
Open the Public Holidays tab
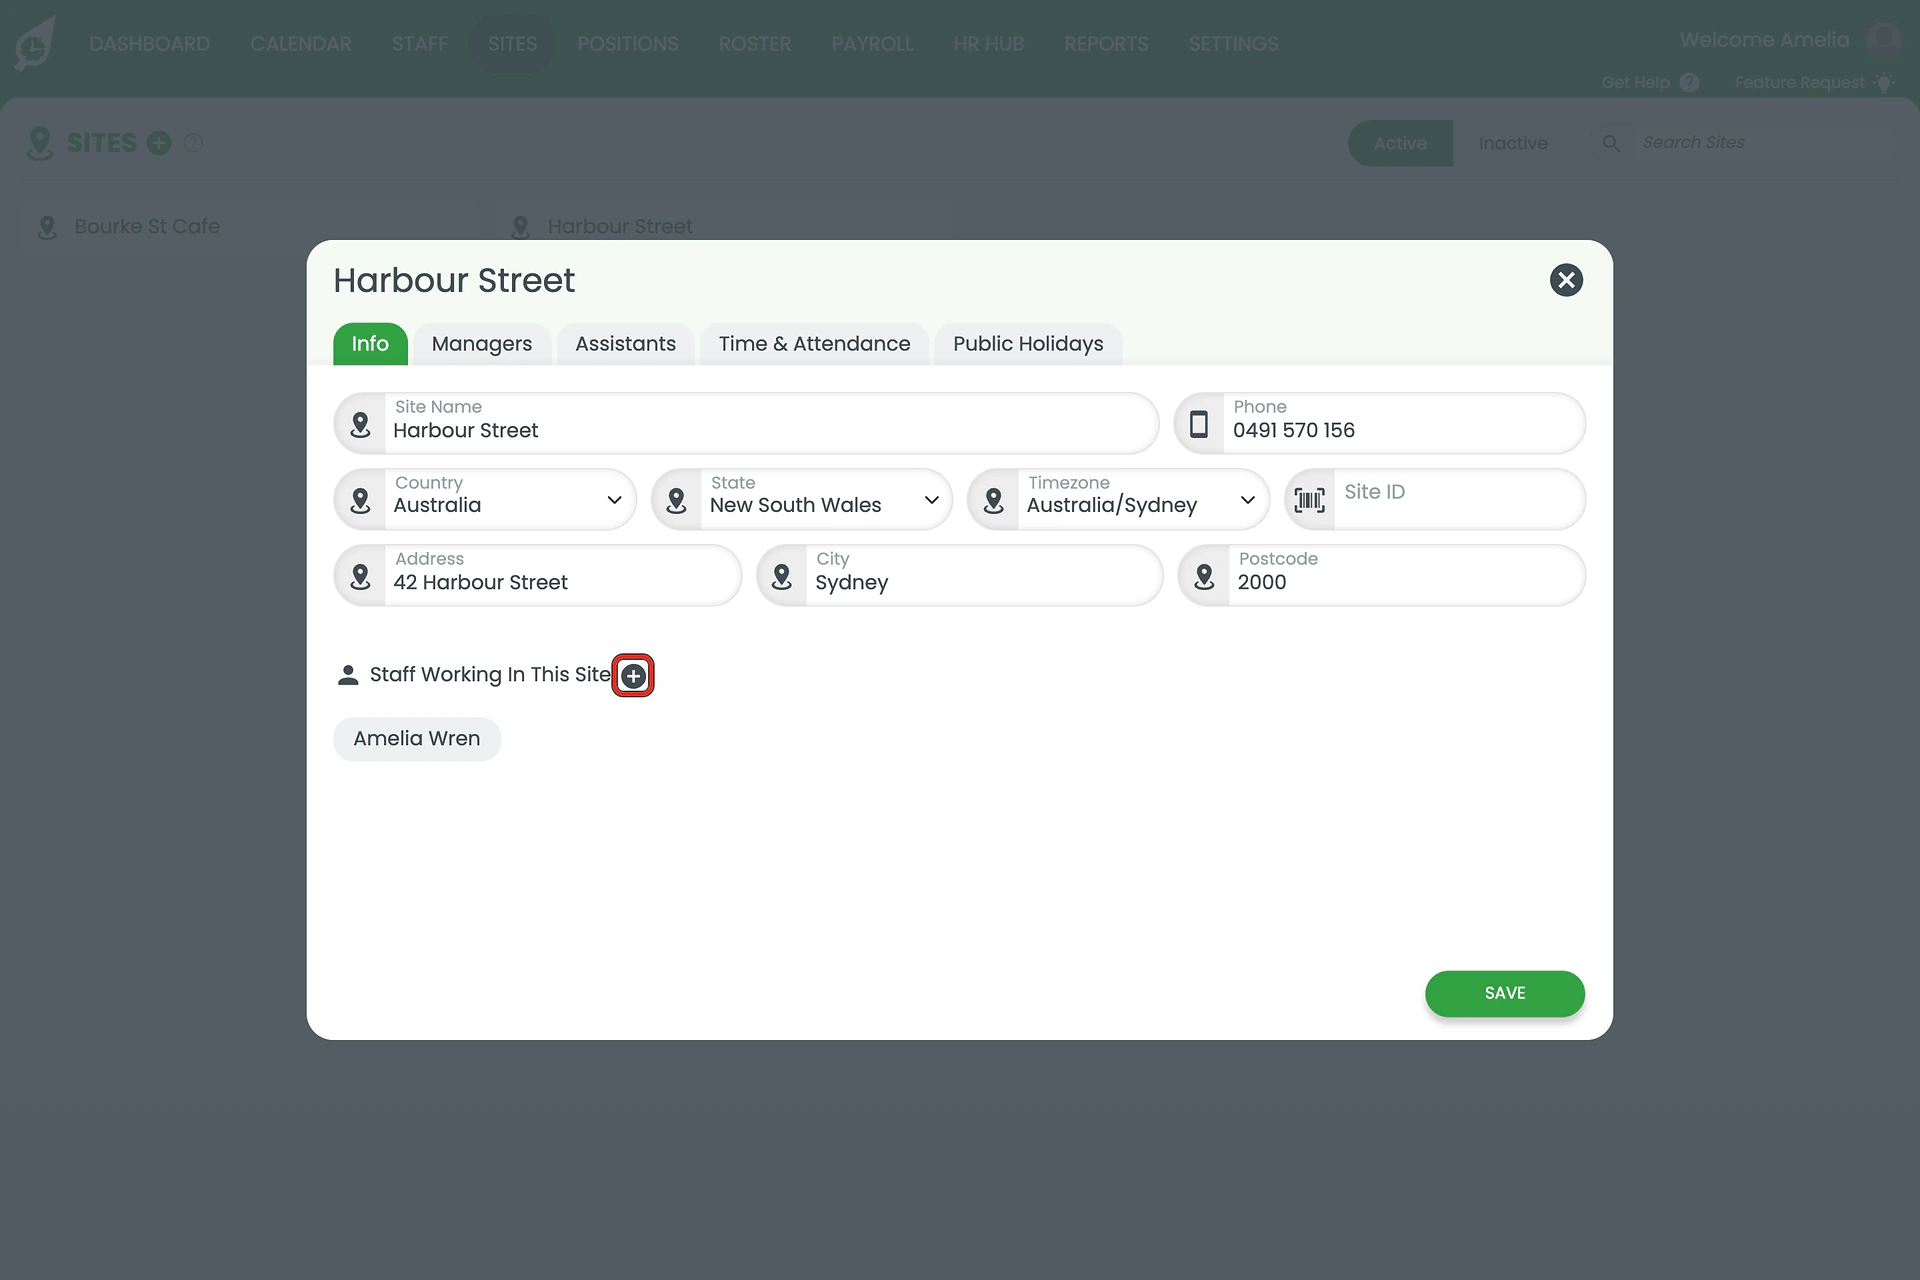(1028, 344)
